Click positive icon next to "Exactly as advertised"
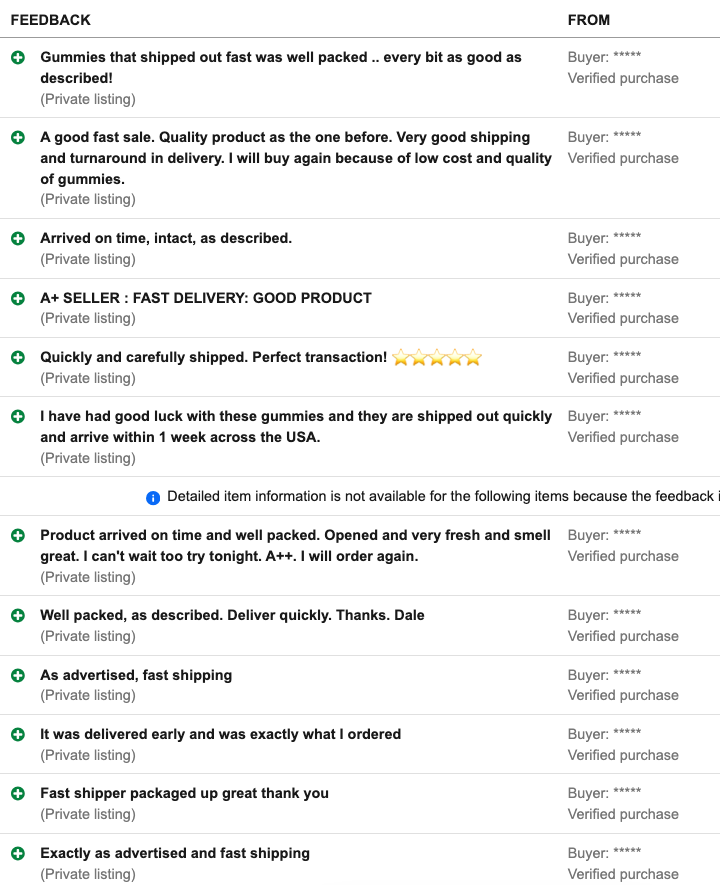Screen dimensions: 720x885 pyautogui.click(x=18, y=853)
